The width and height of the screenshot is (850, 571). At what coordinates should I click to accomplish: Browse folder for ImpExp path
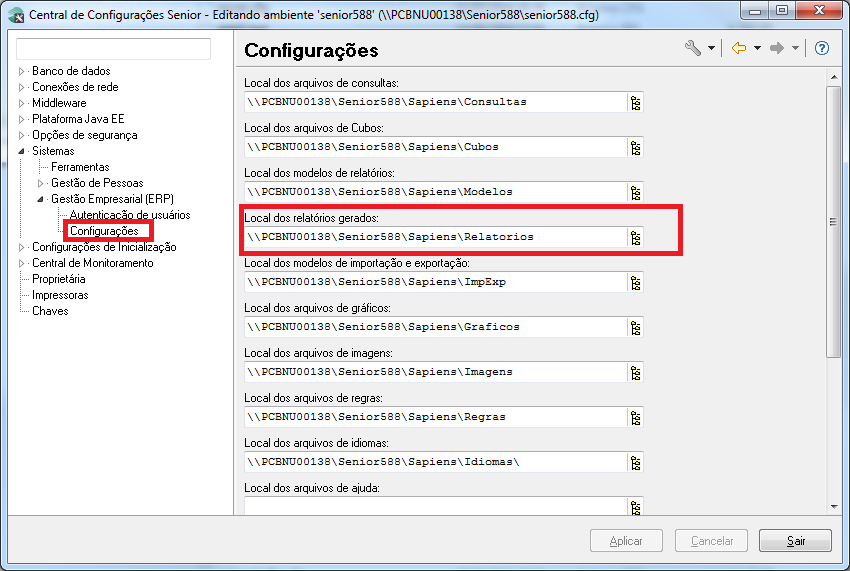pos(635,283)
